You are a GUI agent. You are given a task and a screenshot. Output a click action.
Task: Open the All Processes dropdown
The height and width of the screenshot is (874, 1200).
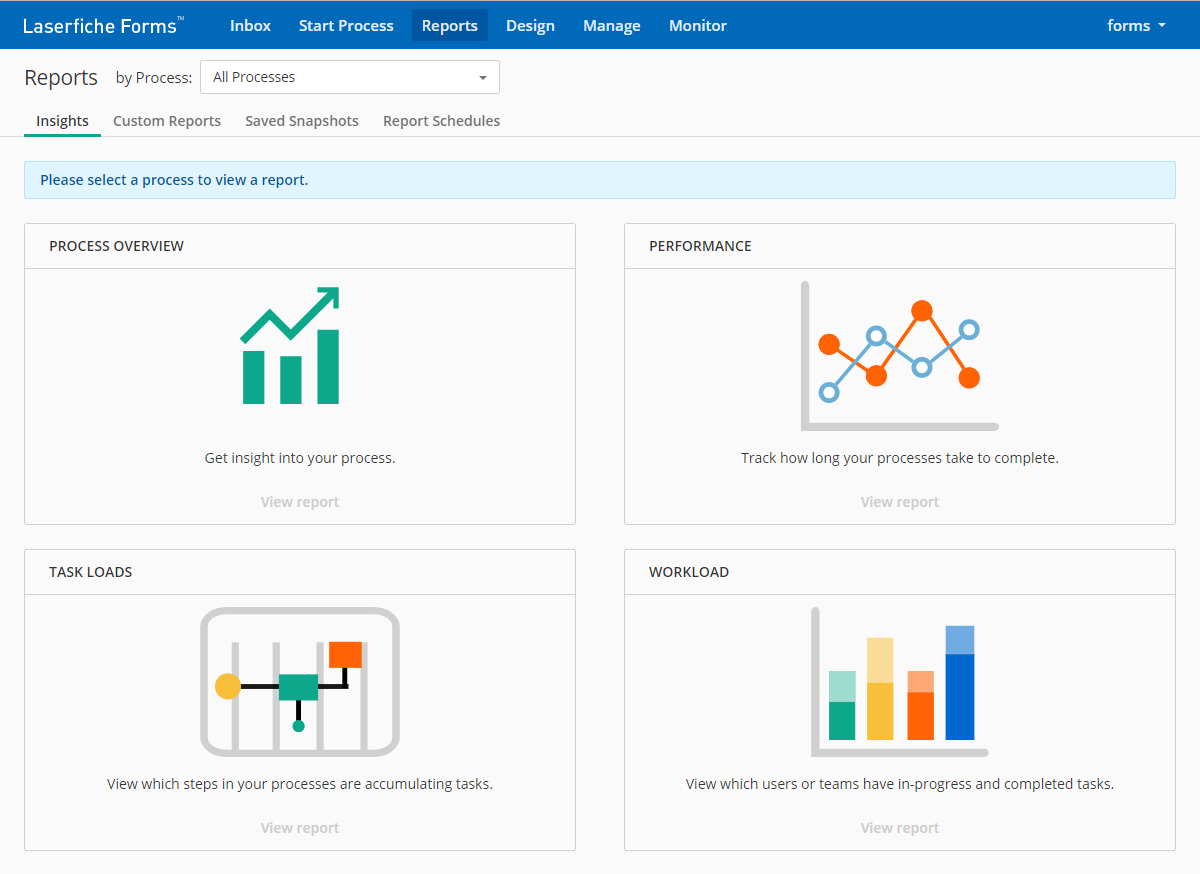[349, 77]
